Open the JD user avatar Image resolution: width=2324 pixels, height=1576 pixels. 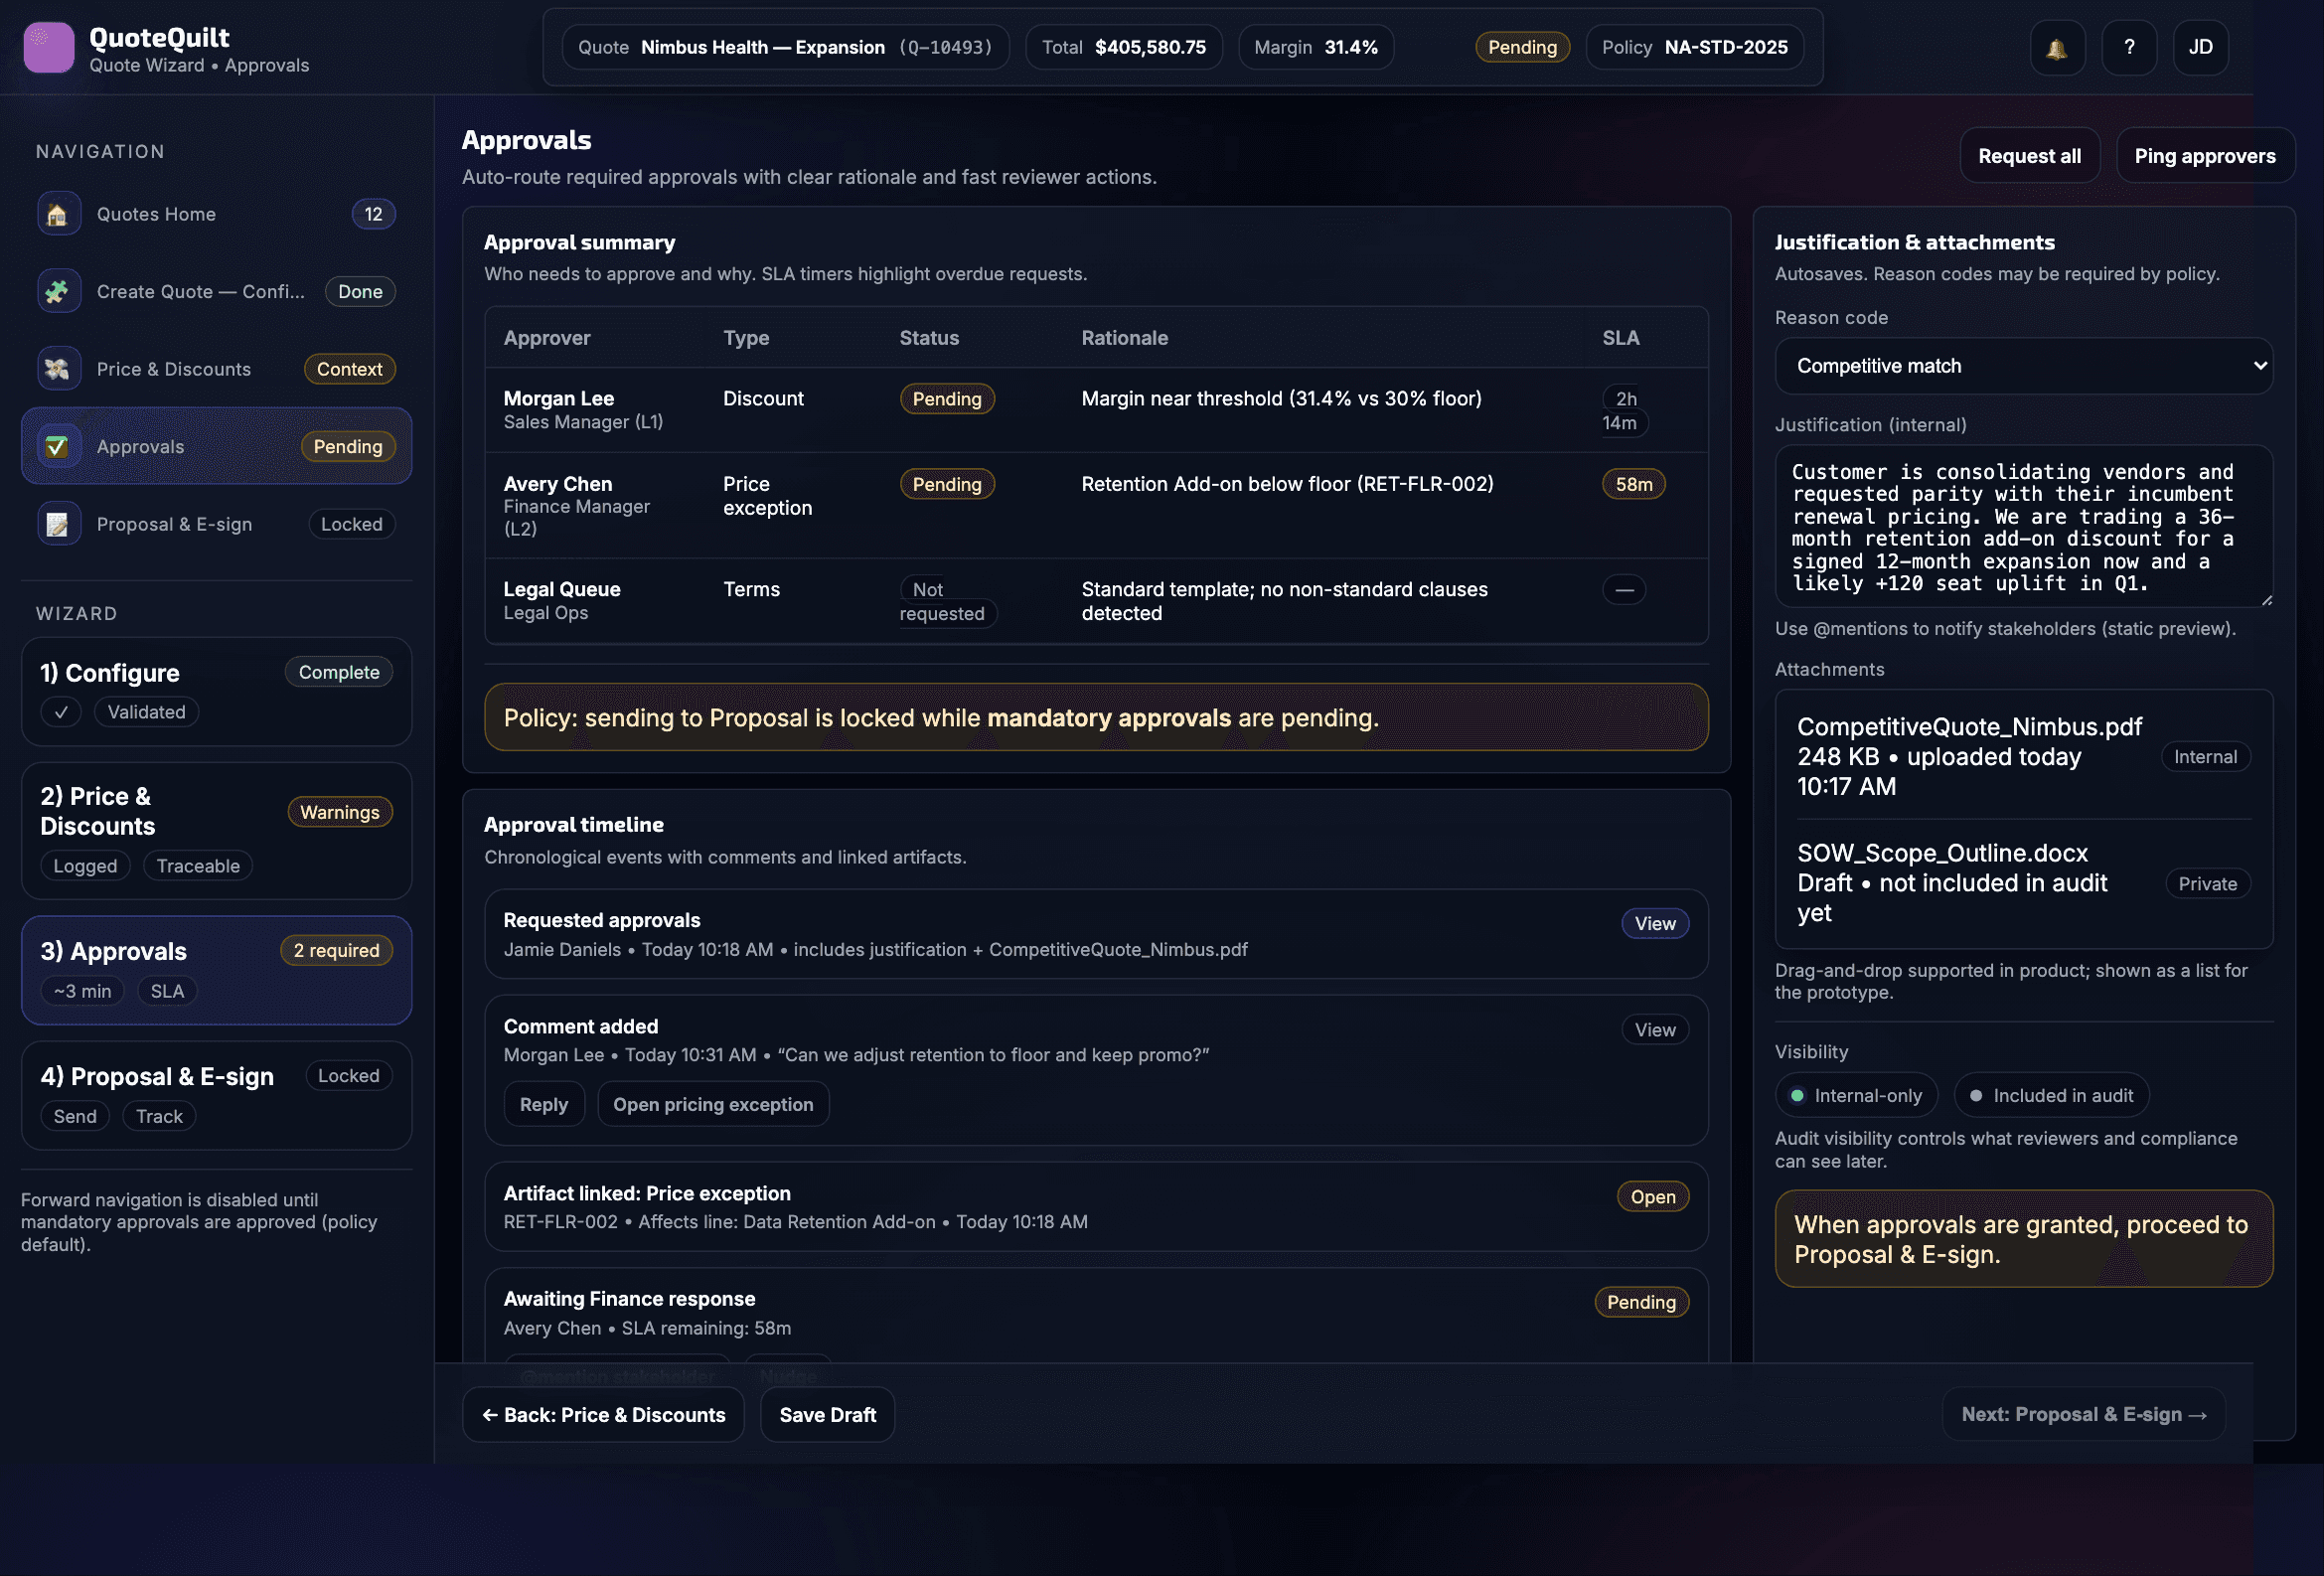point(2199,47)
